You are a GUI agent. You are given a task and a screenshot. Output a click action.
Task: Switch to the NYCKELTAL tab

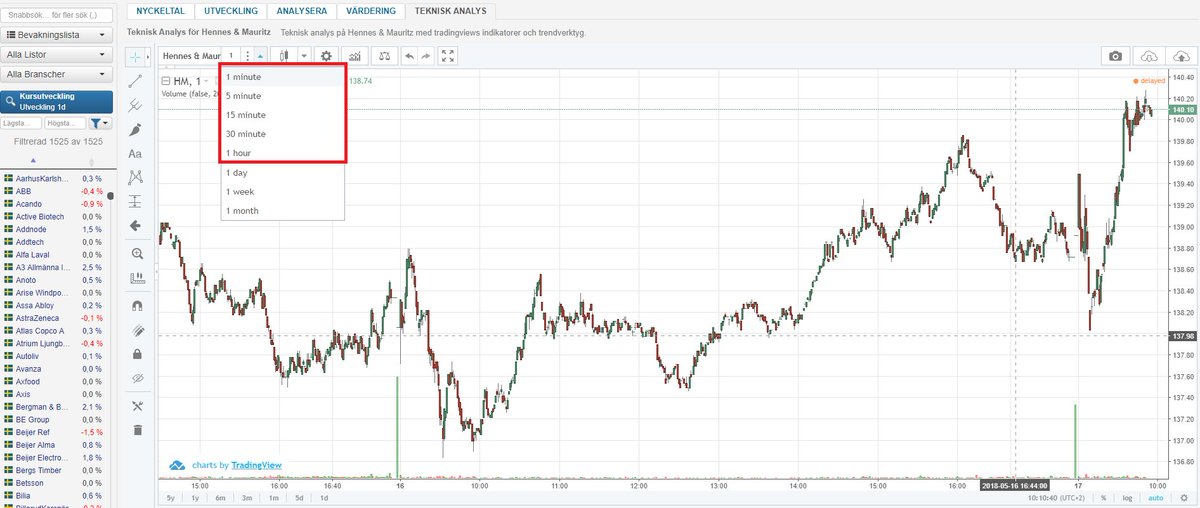pyautogui.click(x=159, y=10)
